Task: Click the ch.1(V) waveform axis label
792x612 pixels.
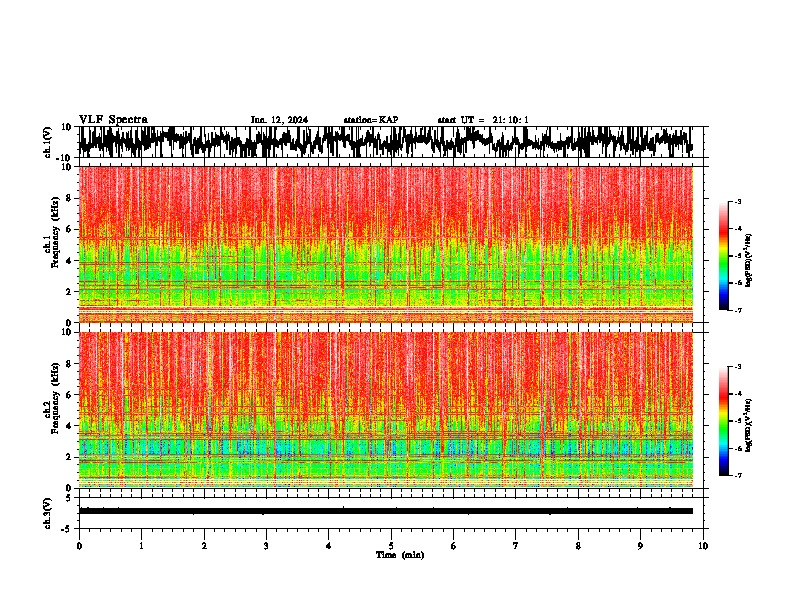Action: pos(48,142)
